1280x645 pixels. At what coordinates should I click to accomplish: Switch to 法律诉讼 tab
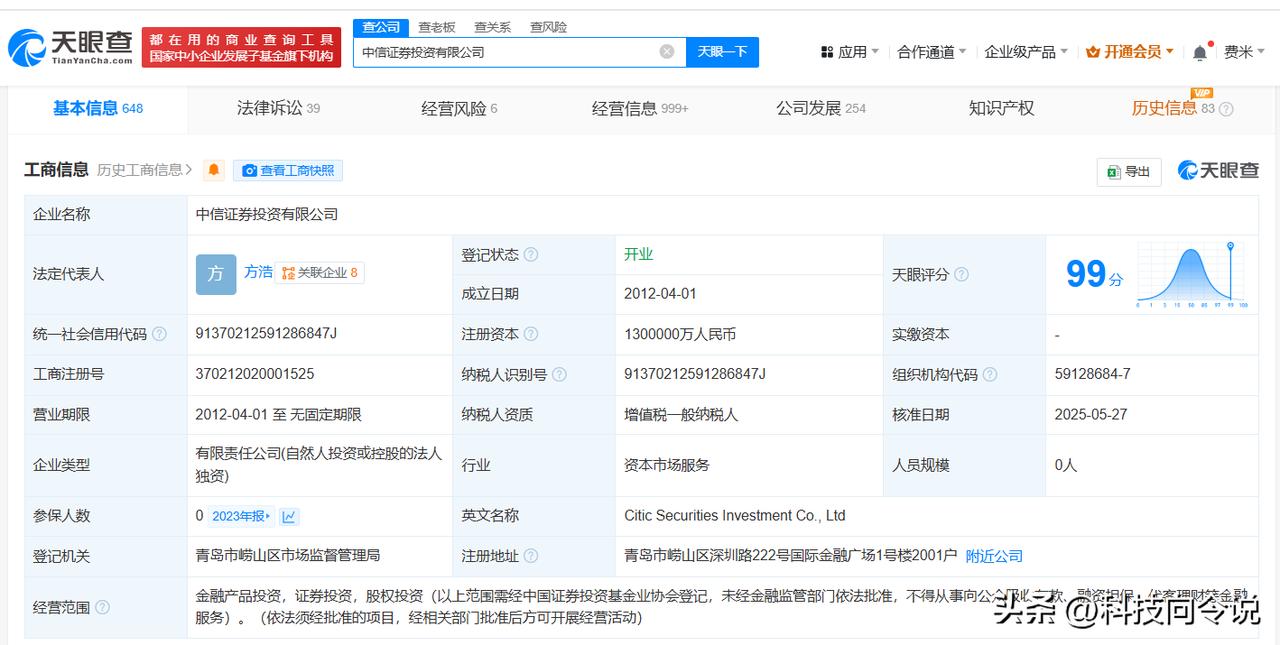(x=278, y=108)
